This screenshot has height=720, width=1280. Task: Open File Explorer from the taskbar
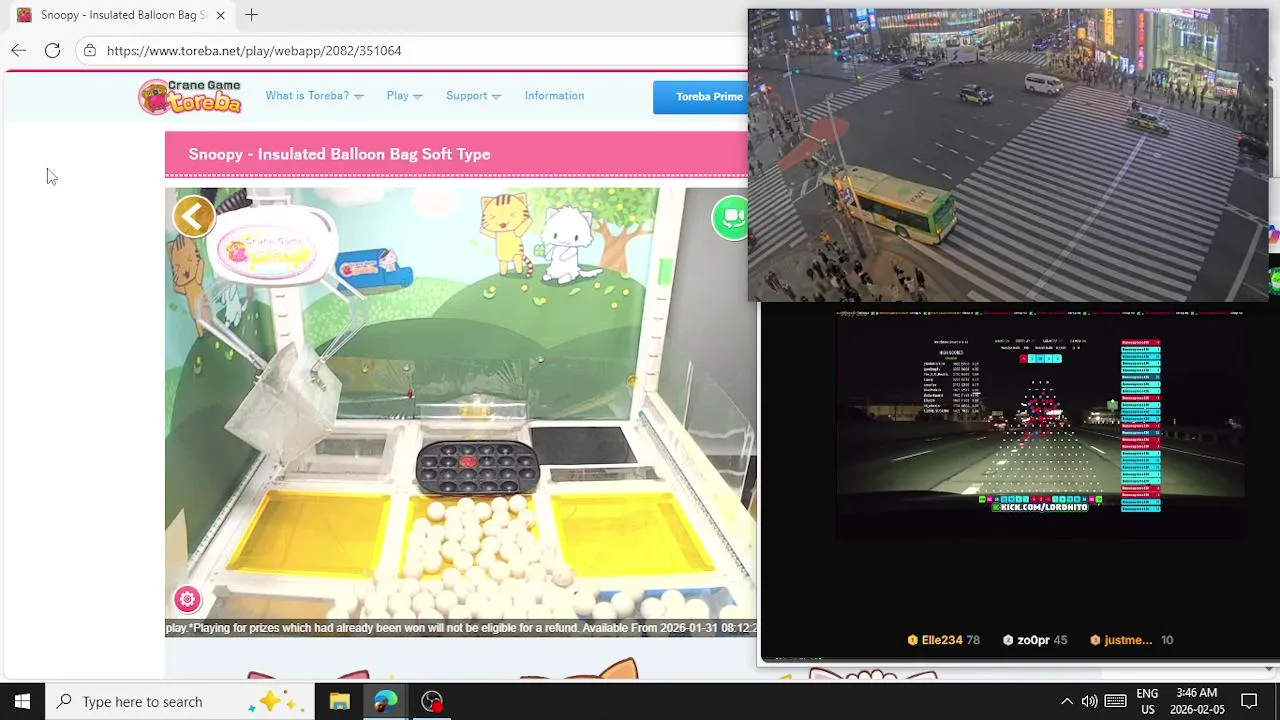pyautogui.click(x=339, y=701)
